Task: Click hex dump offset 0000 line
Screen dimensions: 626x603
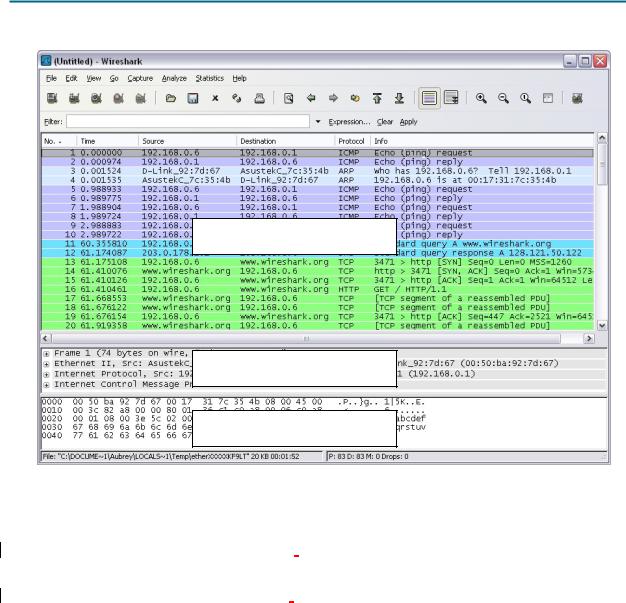Action: pyautogui.click(x=233, y=402)
